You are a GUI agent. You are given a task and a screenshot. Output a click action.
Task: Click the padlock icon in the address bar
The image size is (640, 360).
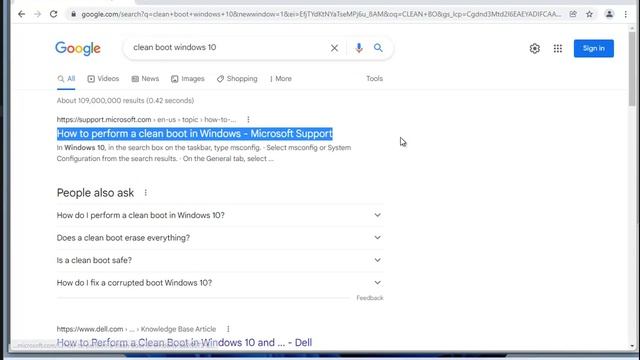(x=73, y=14)
